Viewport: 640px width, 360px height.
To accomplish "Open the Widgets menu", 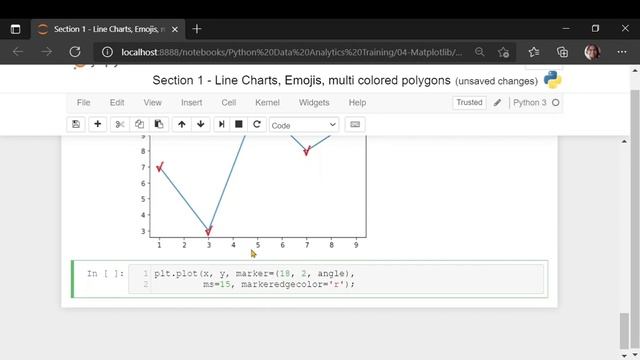I will coord(314,102).
